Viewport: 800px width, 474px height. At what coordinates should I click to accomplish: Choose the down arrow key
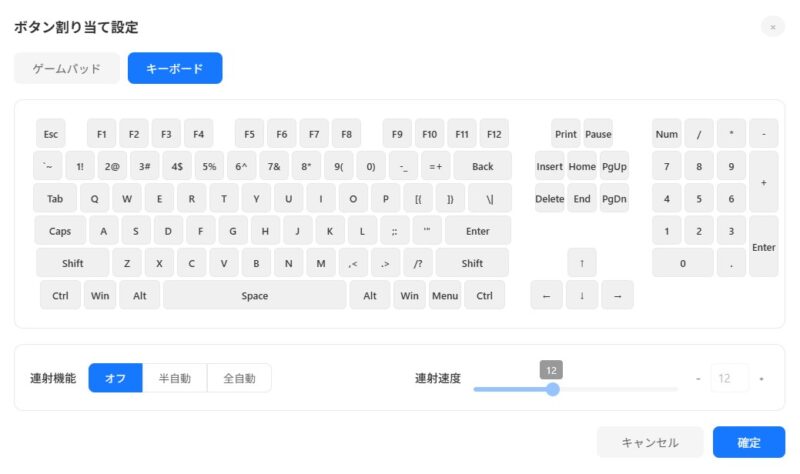point(582,295)
